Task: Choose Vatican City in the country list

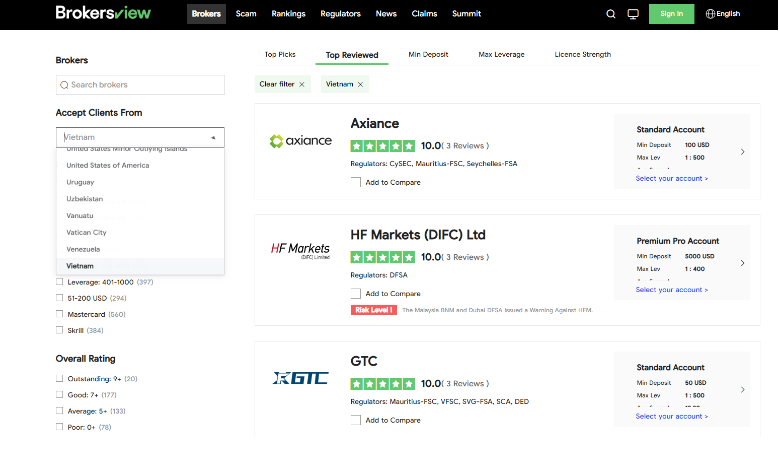Action: coord(140,232)
